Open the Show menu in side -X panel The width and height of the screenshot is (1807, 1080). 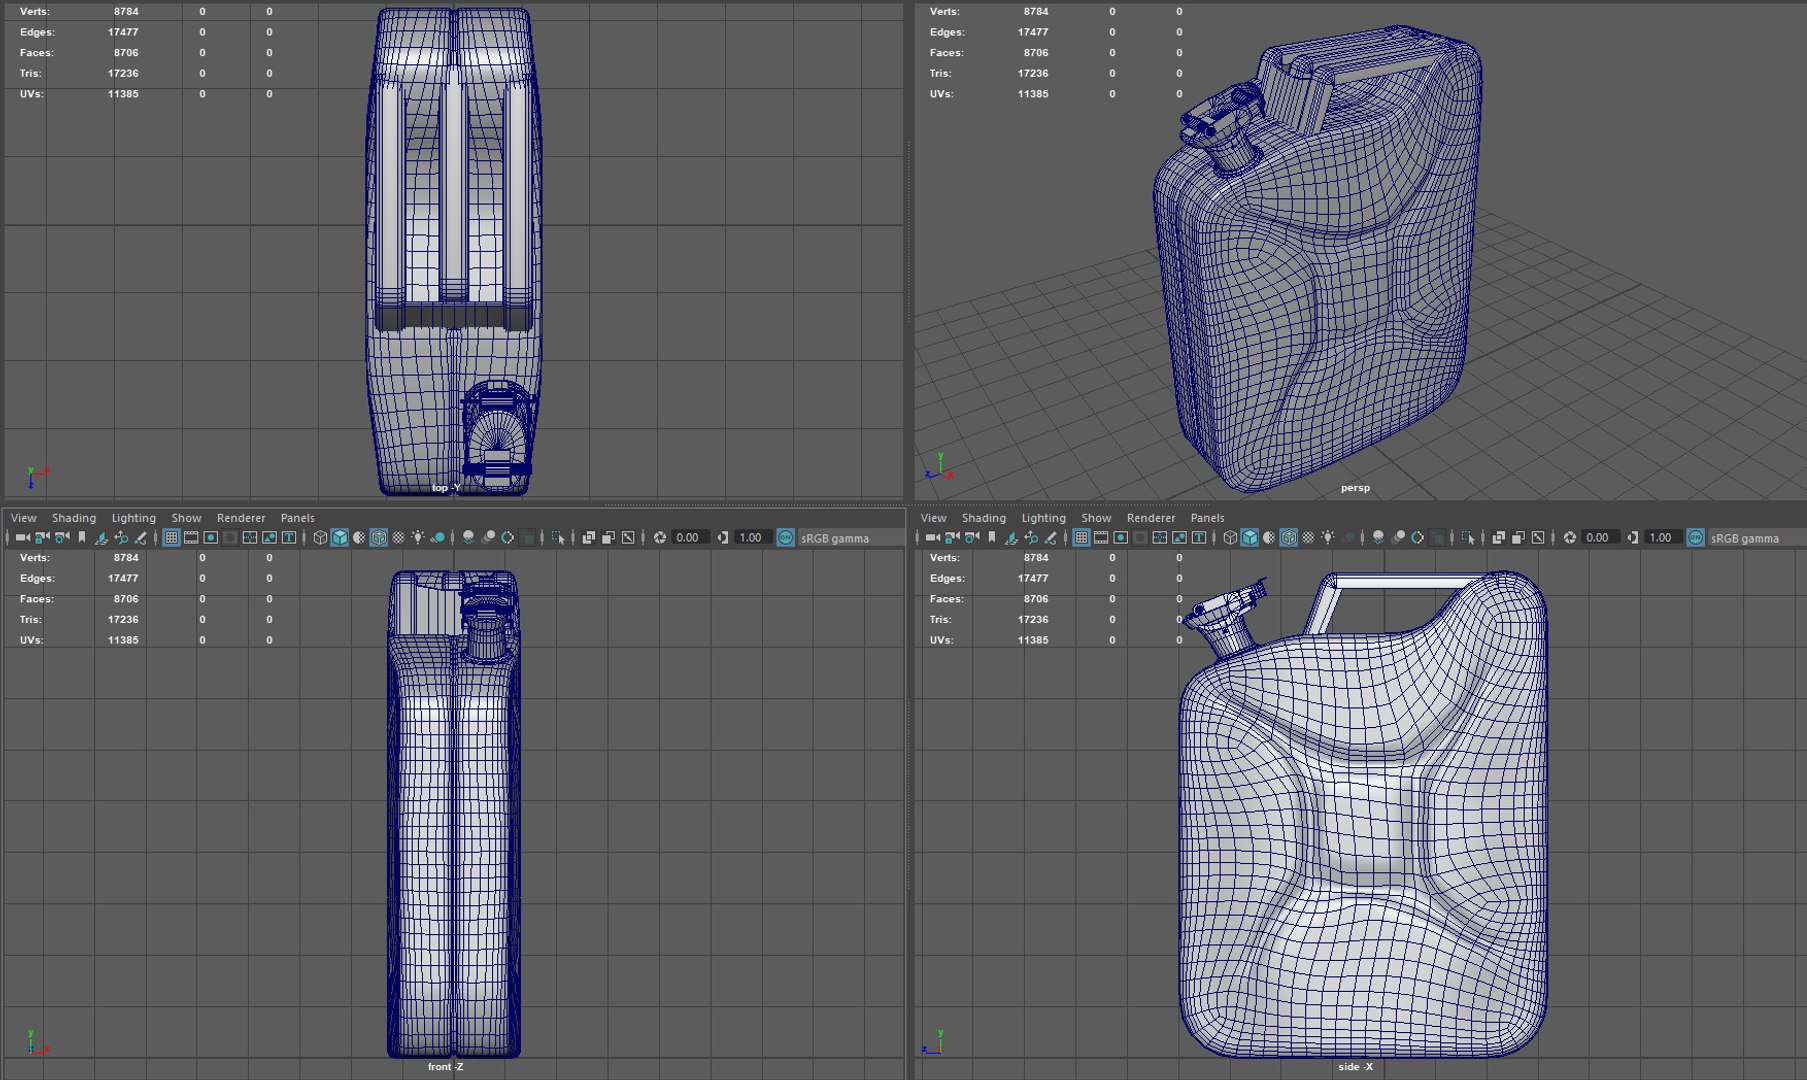point(1096,518)
